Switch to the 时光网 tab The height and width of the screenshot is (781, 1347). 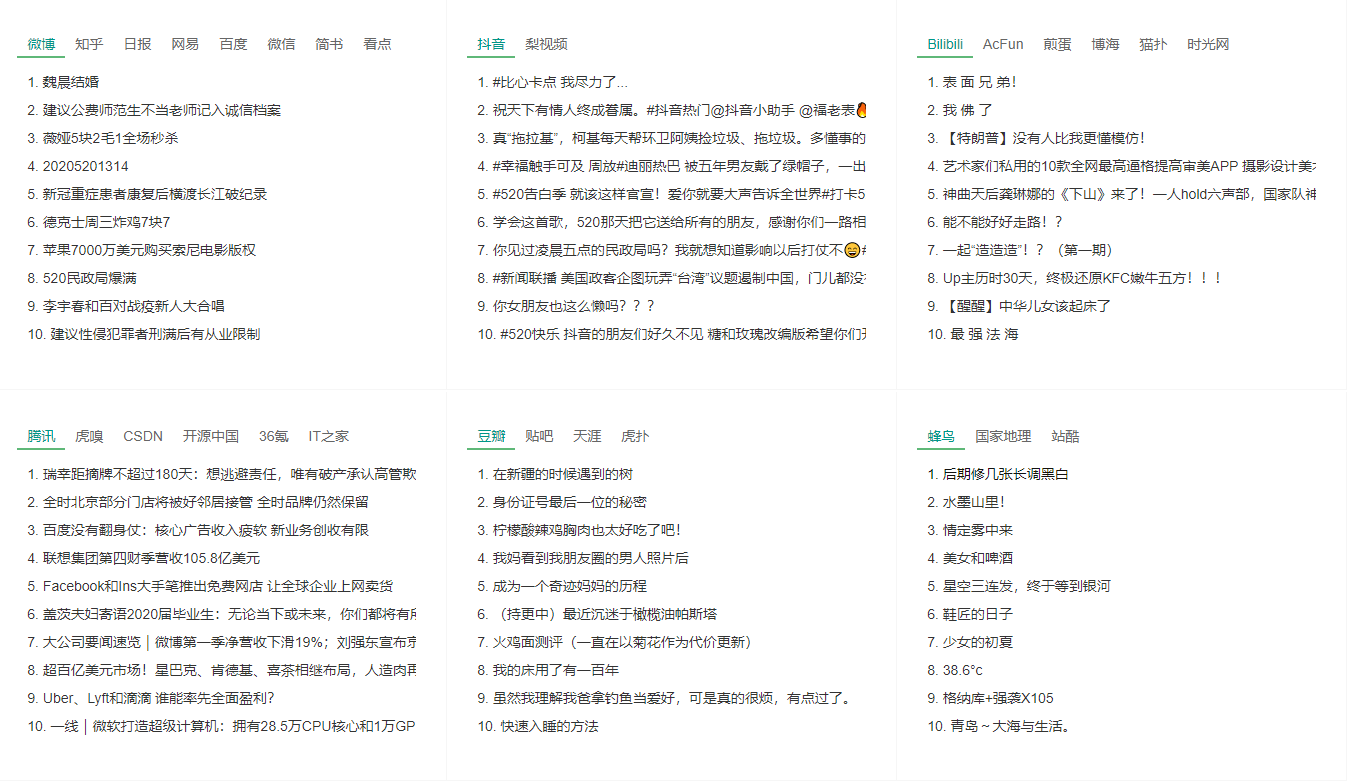click(x=1208, y=44)
